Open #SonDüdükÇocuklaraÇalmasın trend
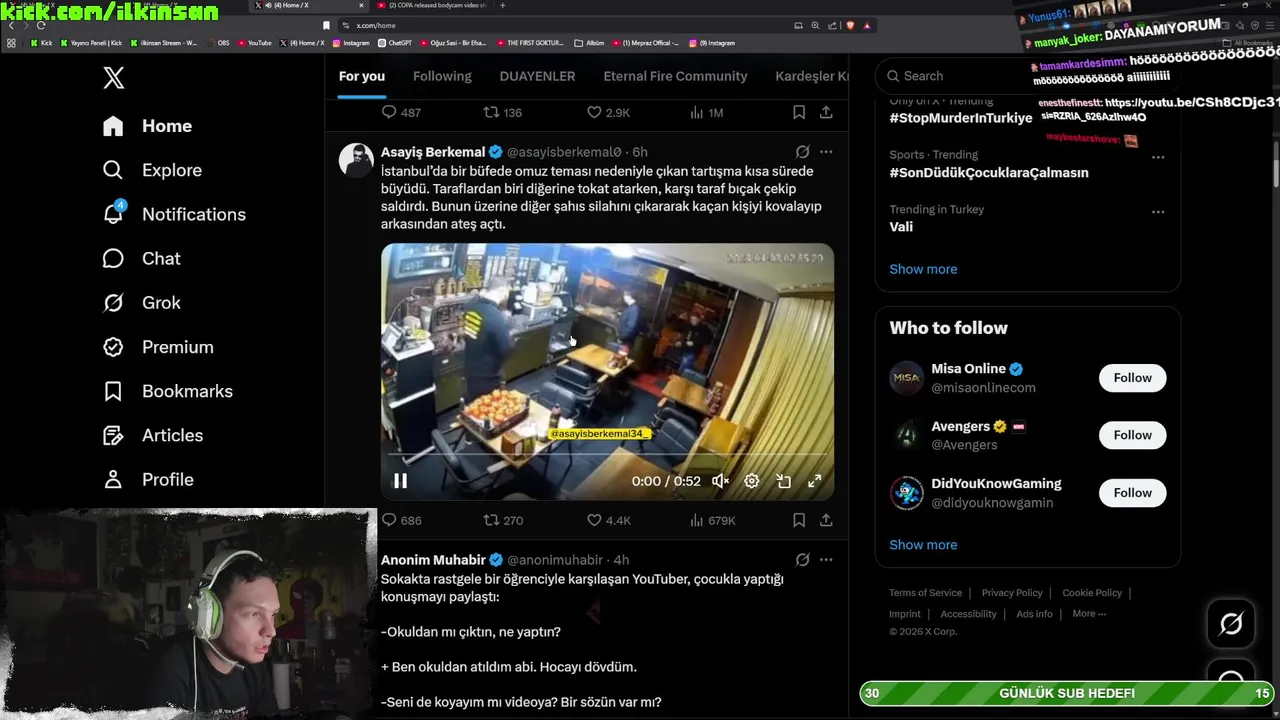Viewport: 1280px width, 720px height. 989,173
